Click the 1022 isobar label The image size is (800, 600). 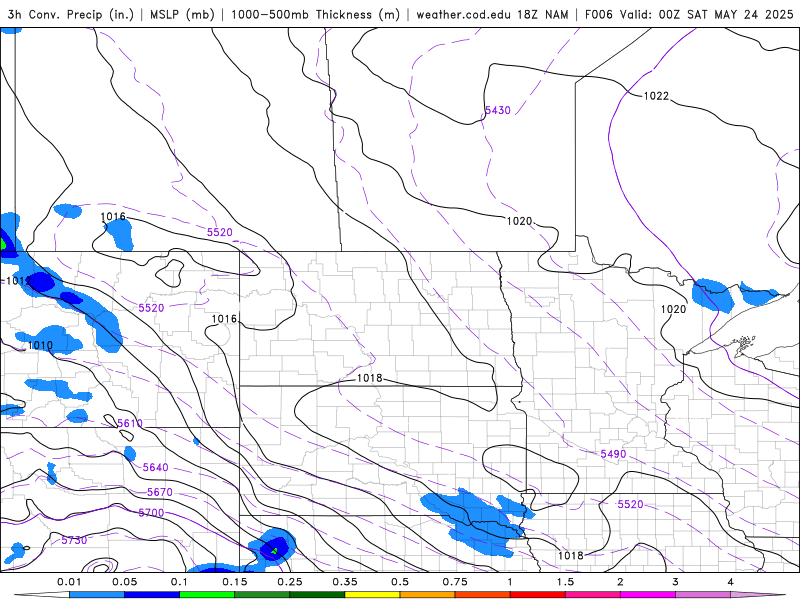click(656, 96)
